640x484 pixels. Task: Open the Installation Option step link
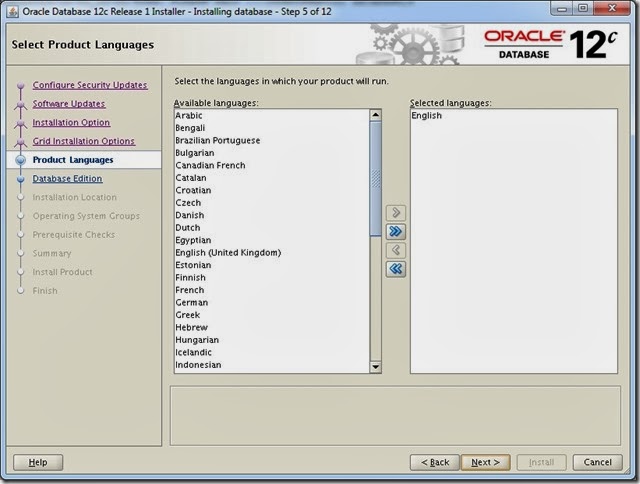[71, 122]
